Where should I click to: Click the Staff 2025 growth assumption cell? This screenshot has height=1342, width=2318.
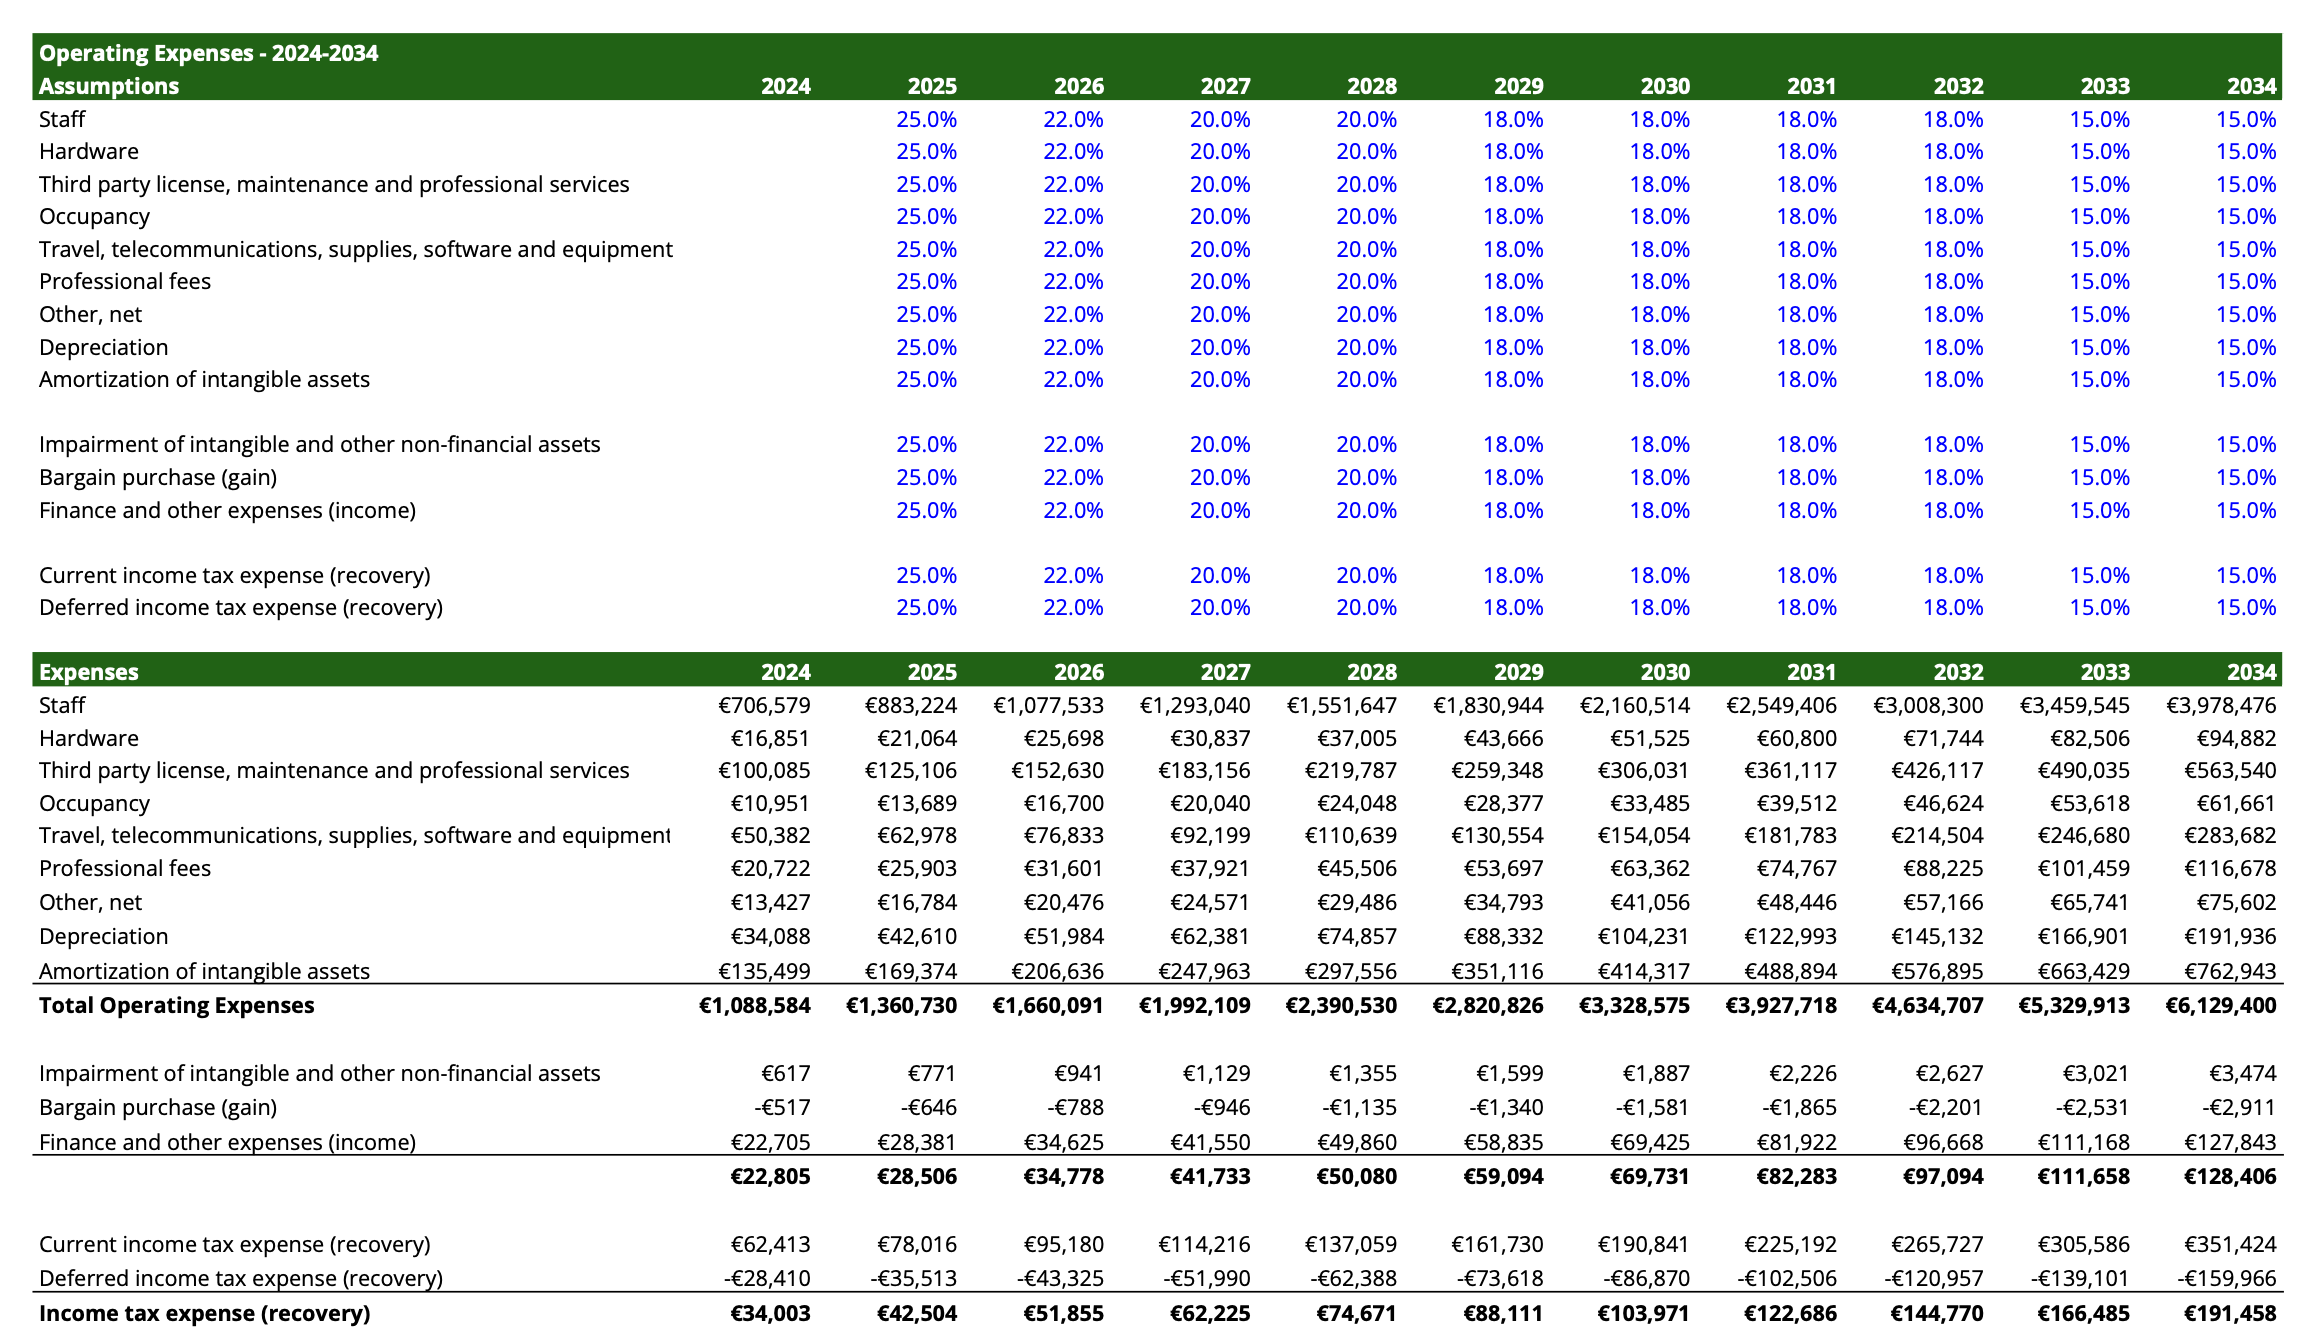click(x=925, y=119)
